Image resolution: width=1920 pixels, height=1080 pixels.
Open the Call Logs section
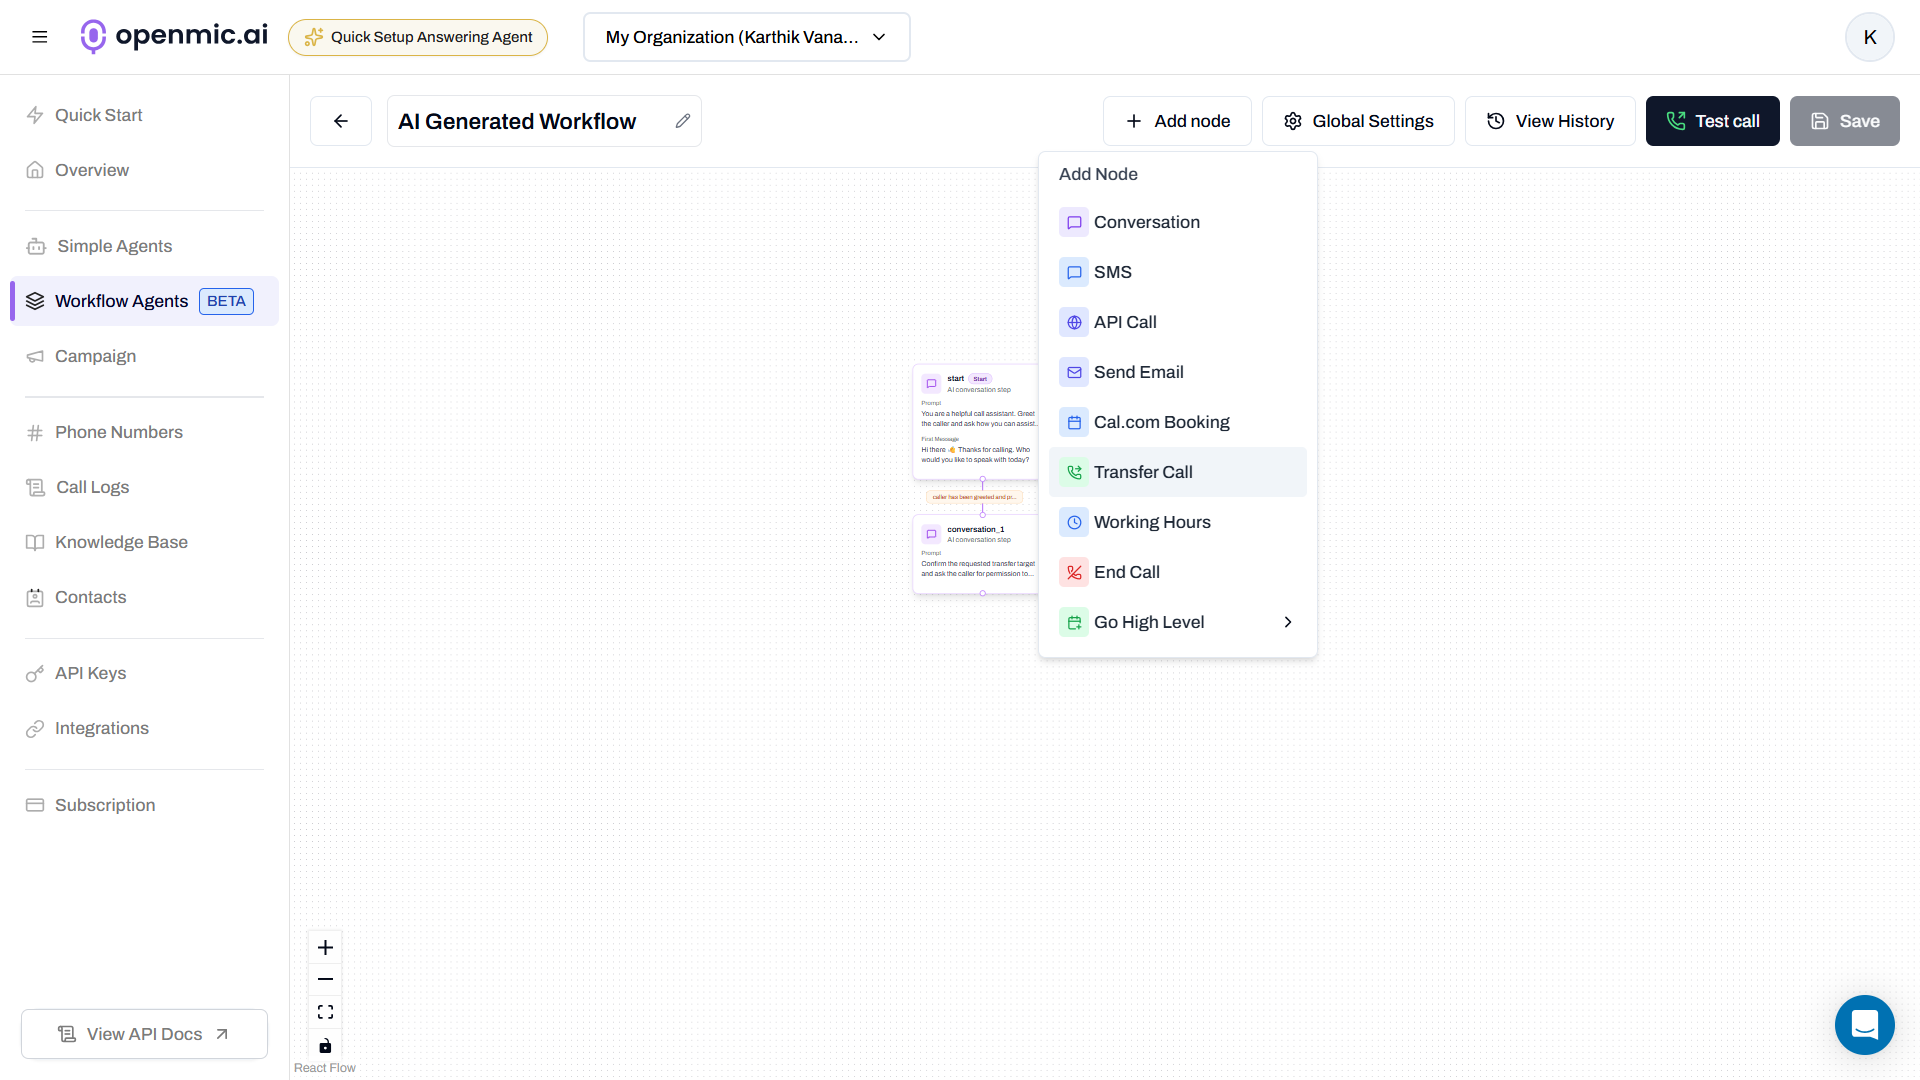pyautogui.click(x=91, y=487)
